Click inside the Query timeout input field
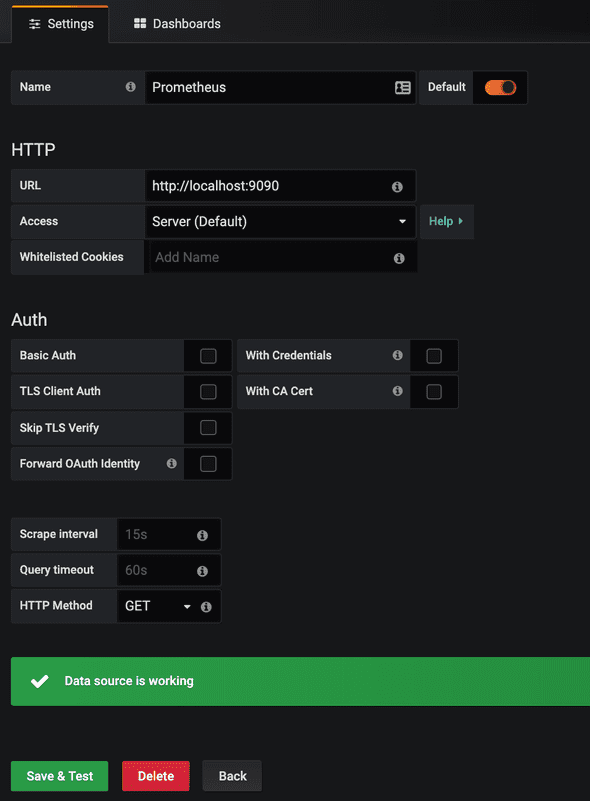This screenshot has height=801, width=590. click(160, 570)
